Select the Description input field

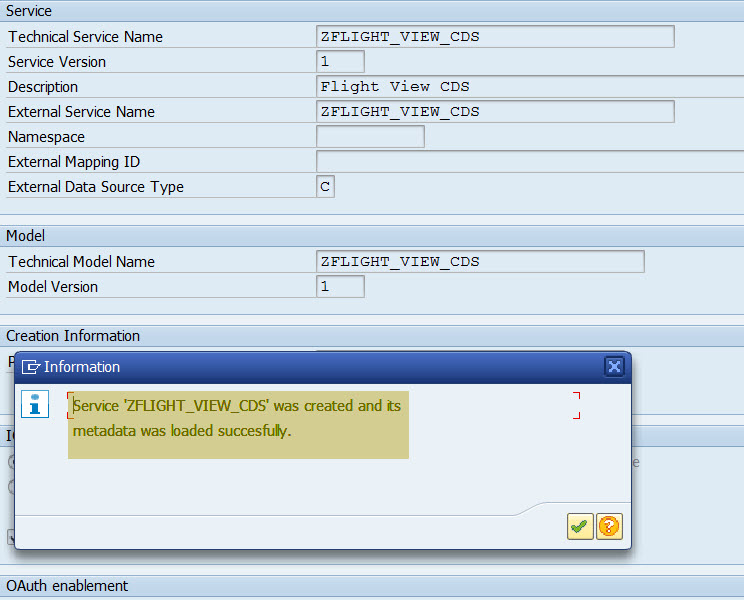click(530, 87)
